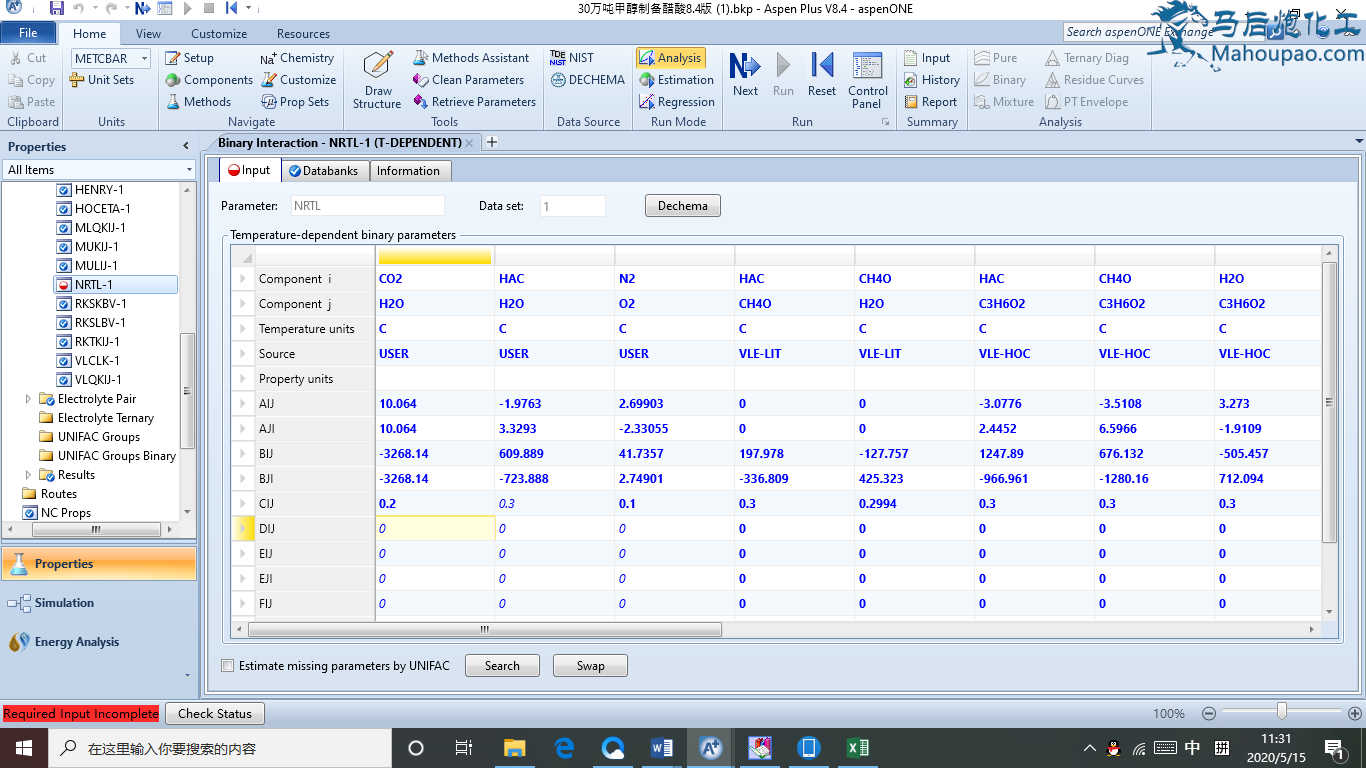Select VLCLK-1 in the tree

(x=97, y=361)
